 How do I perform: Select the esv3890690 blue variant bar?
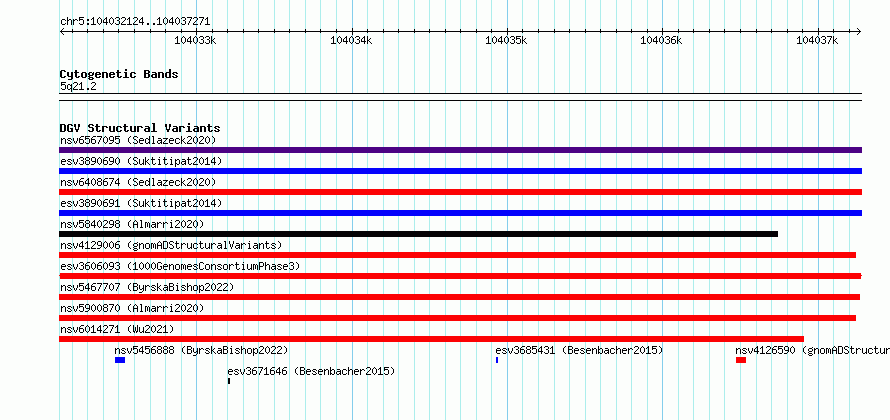point(460,171)
